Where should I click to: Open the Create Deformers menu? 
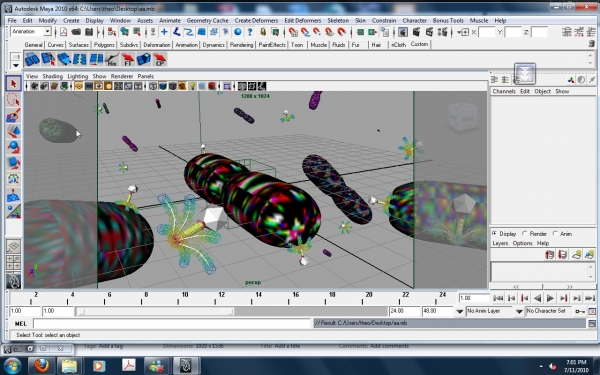click(x=256, y=20)
